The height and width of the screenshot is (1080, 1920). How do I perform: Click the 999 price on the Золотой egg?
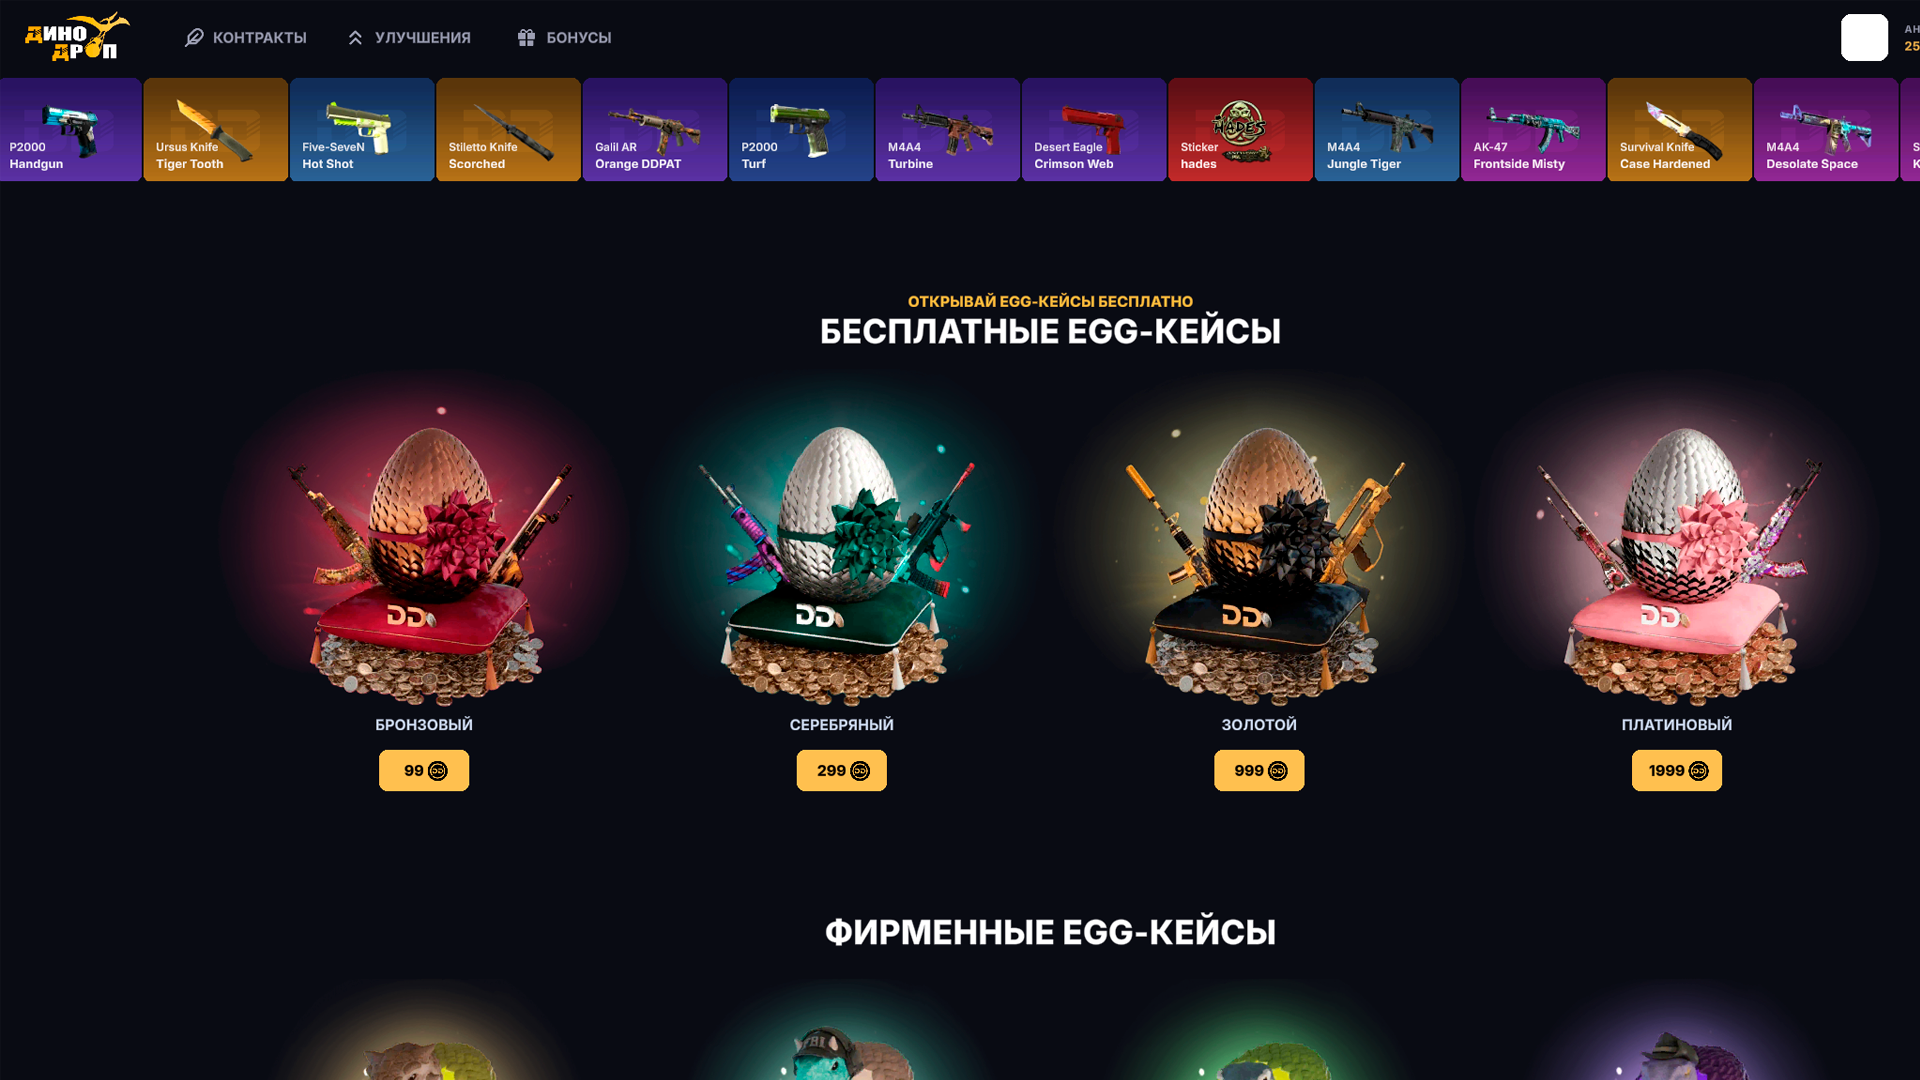coord(1259,770)
